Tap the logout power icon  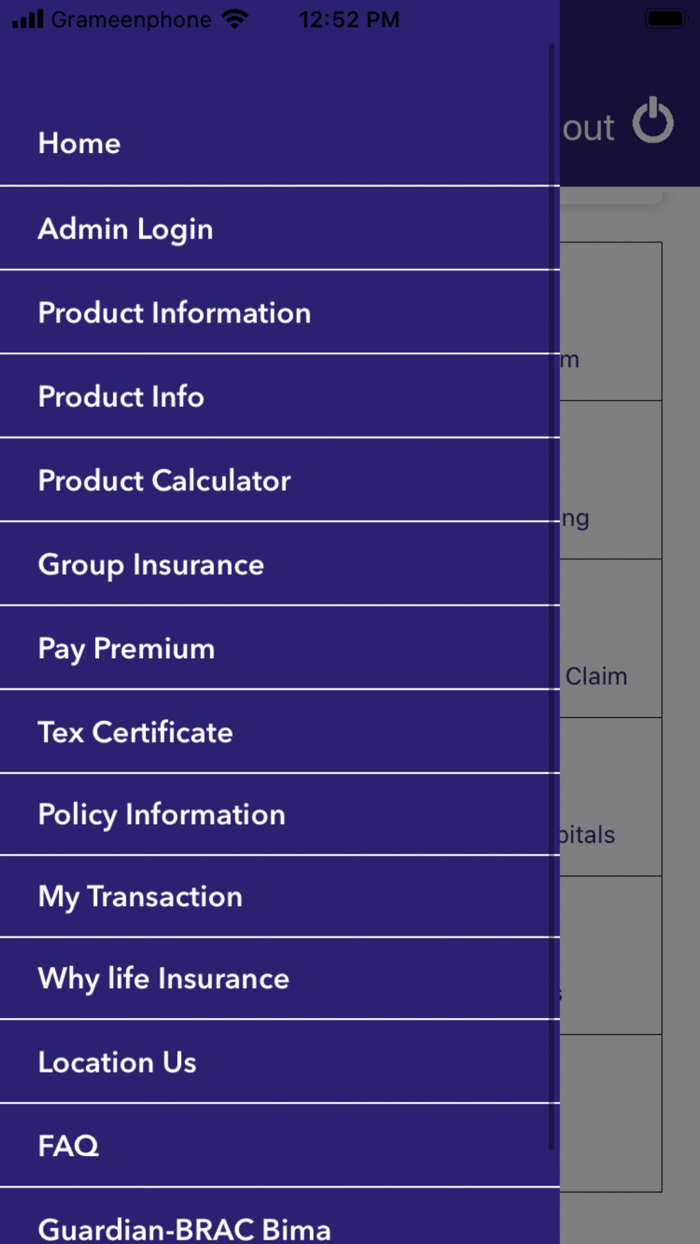click(x=653, y=121)
